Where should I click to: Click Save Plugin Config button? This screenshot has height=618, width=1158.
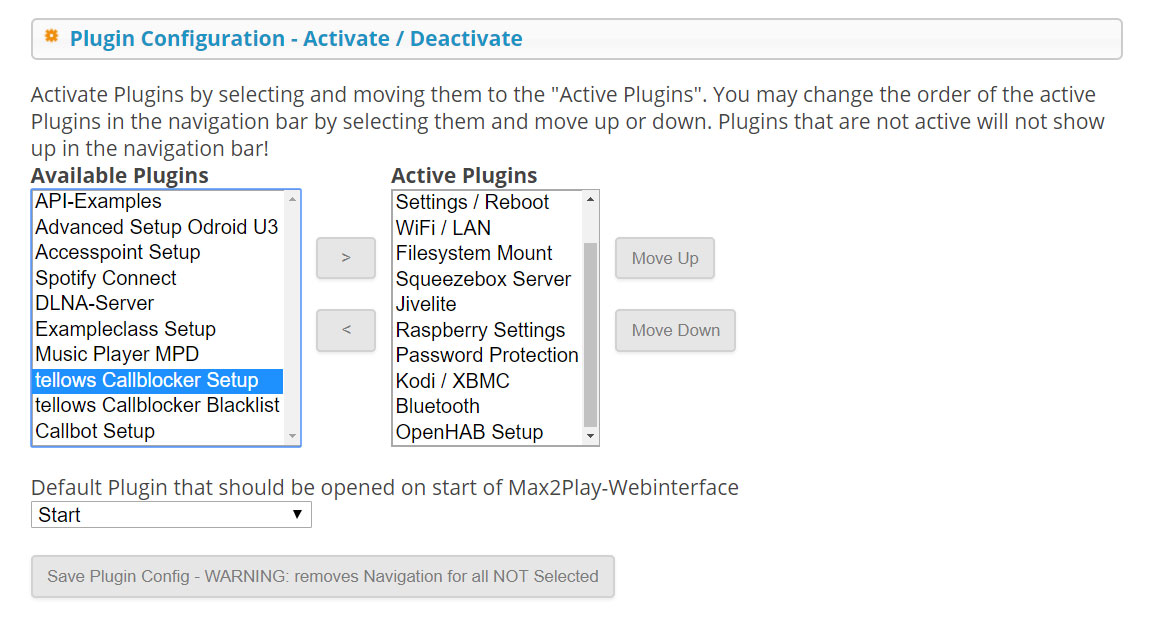pyautogui.click(x=323, y=576)
